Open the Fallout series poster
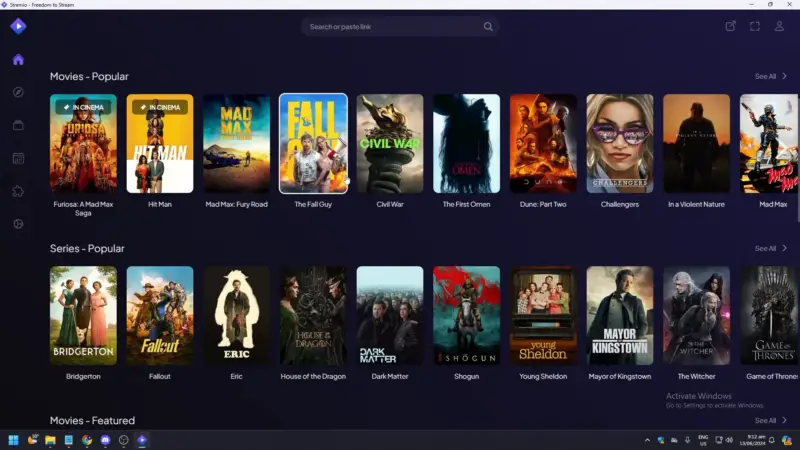The height and width of the screenshot is (450, 800). click(x=160, y=315)
